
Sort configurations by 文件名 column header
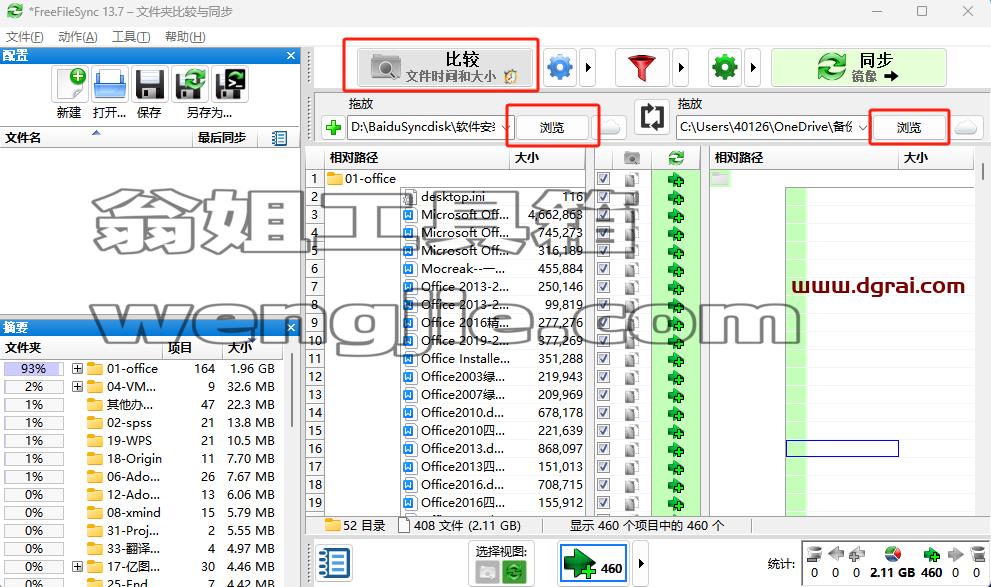click(95, 138)
